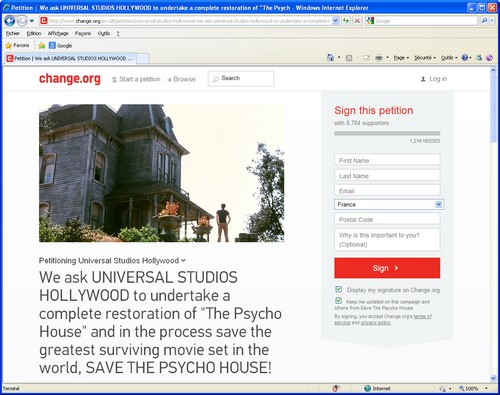Click the Google search provider icon
This screenshot has width=500, height=395.
370,21
